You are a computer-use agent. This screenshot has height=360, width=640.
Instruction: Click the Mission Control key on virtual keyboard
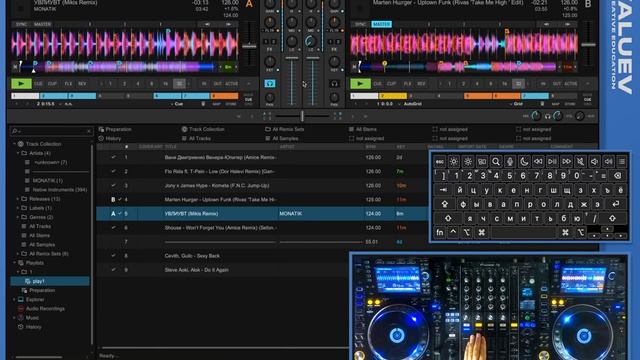482,162
